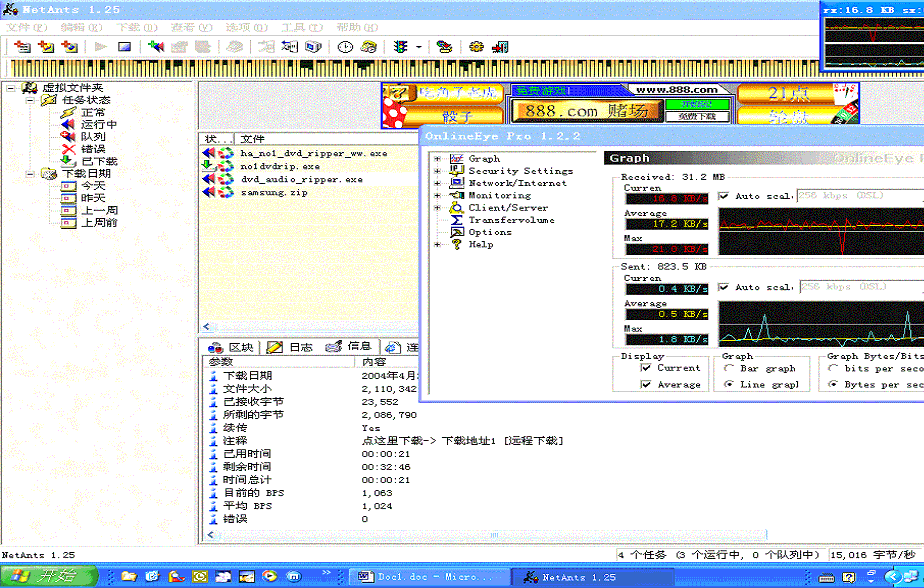
Task: Click the computer monitor toolbar icon
Action: 313,47
